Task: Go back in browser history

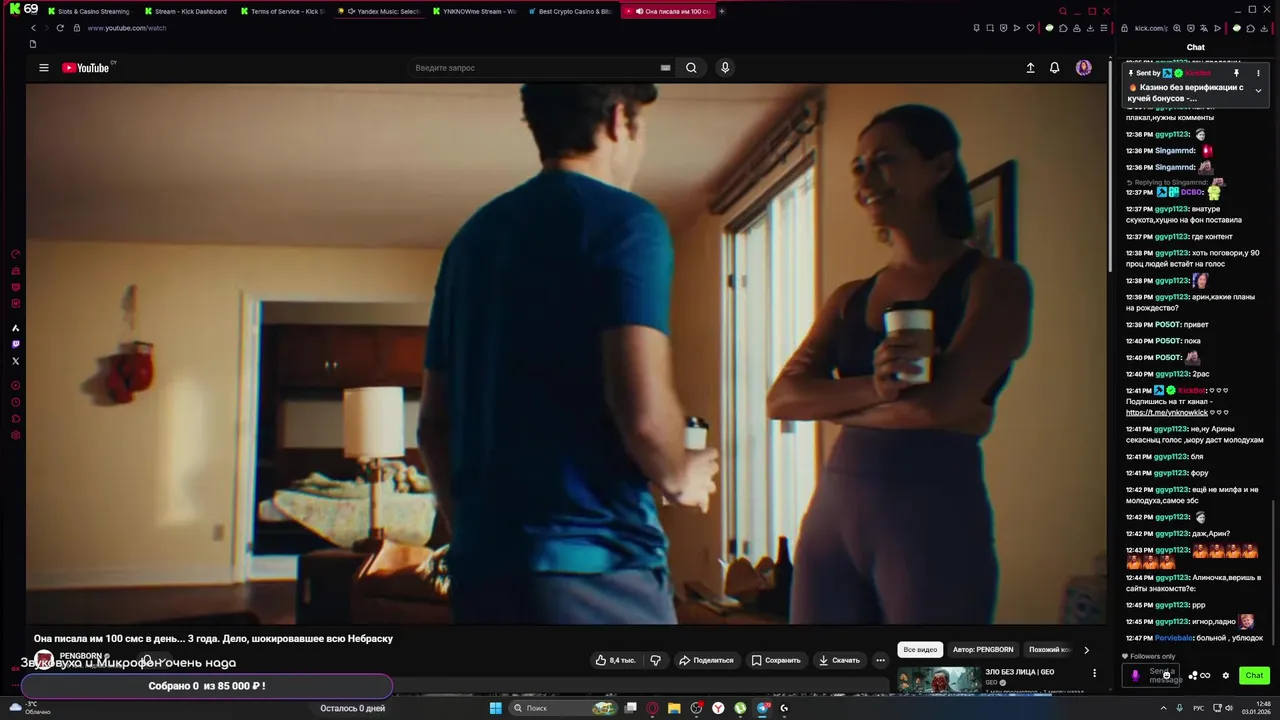Action: click(33, 28)
